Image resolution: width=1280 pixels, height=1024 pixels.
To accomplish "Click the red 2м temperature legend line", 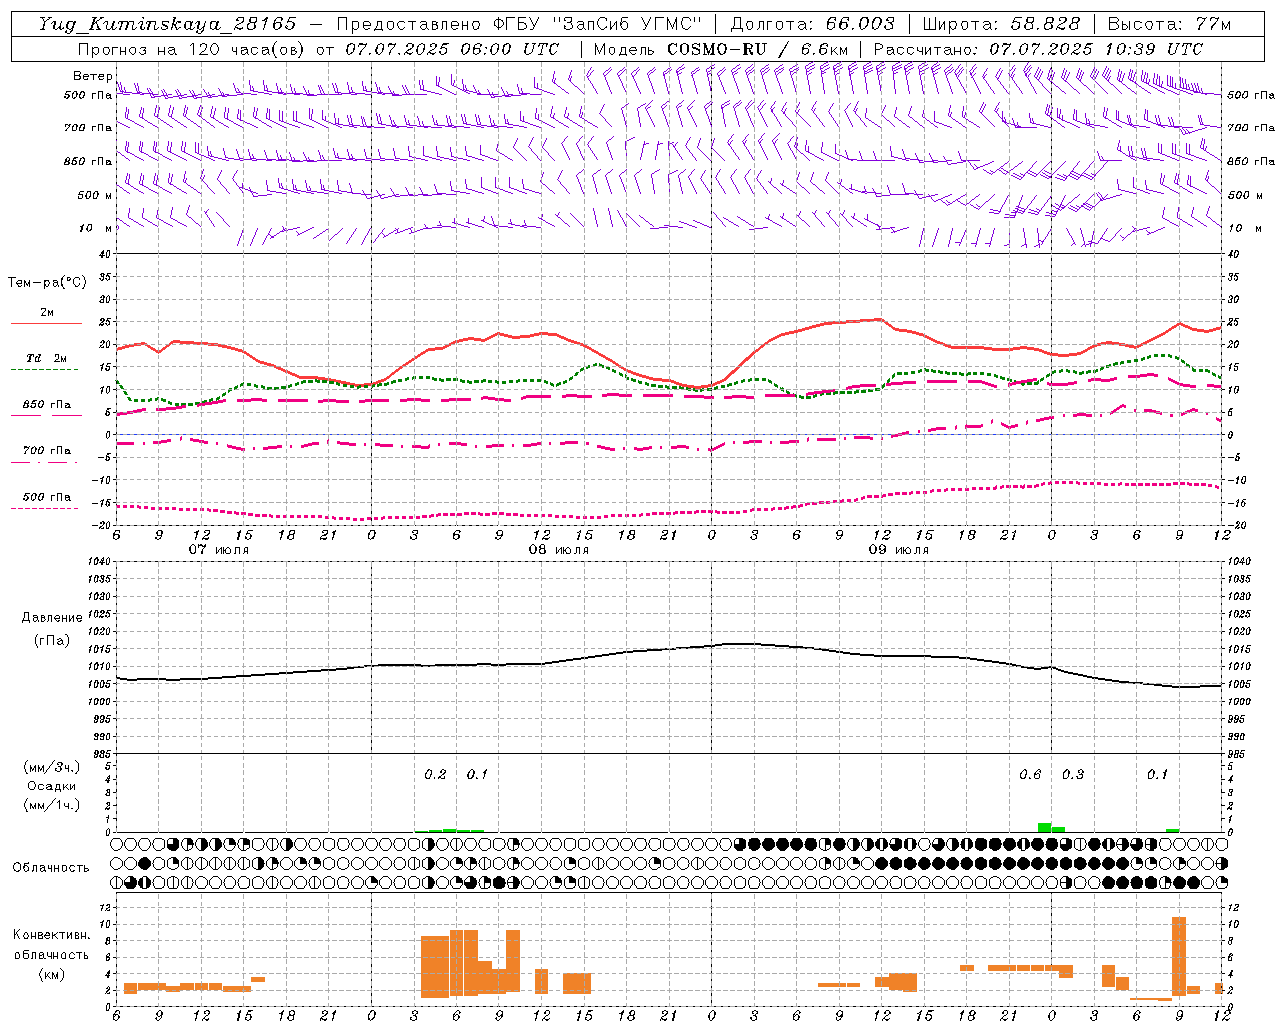I will 46,324.
